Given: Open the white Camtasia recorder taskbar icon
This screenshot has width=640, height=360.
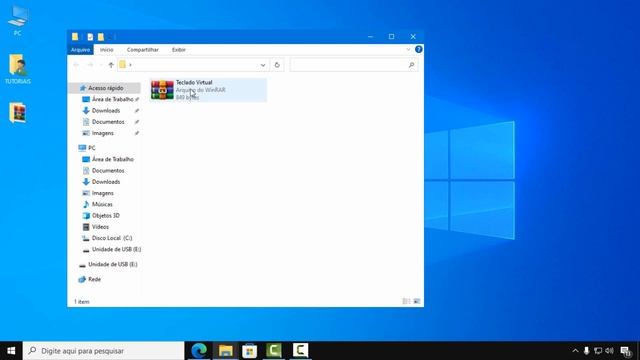Looking at the screenshot, I should click(300, 351).
